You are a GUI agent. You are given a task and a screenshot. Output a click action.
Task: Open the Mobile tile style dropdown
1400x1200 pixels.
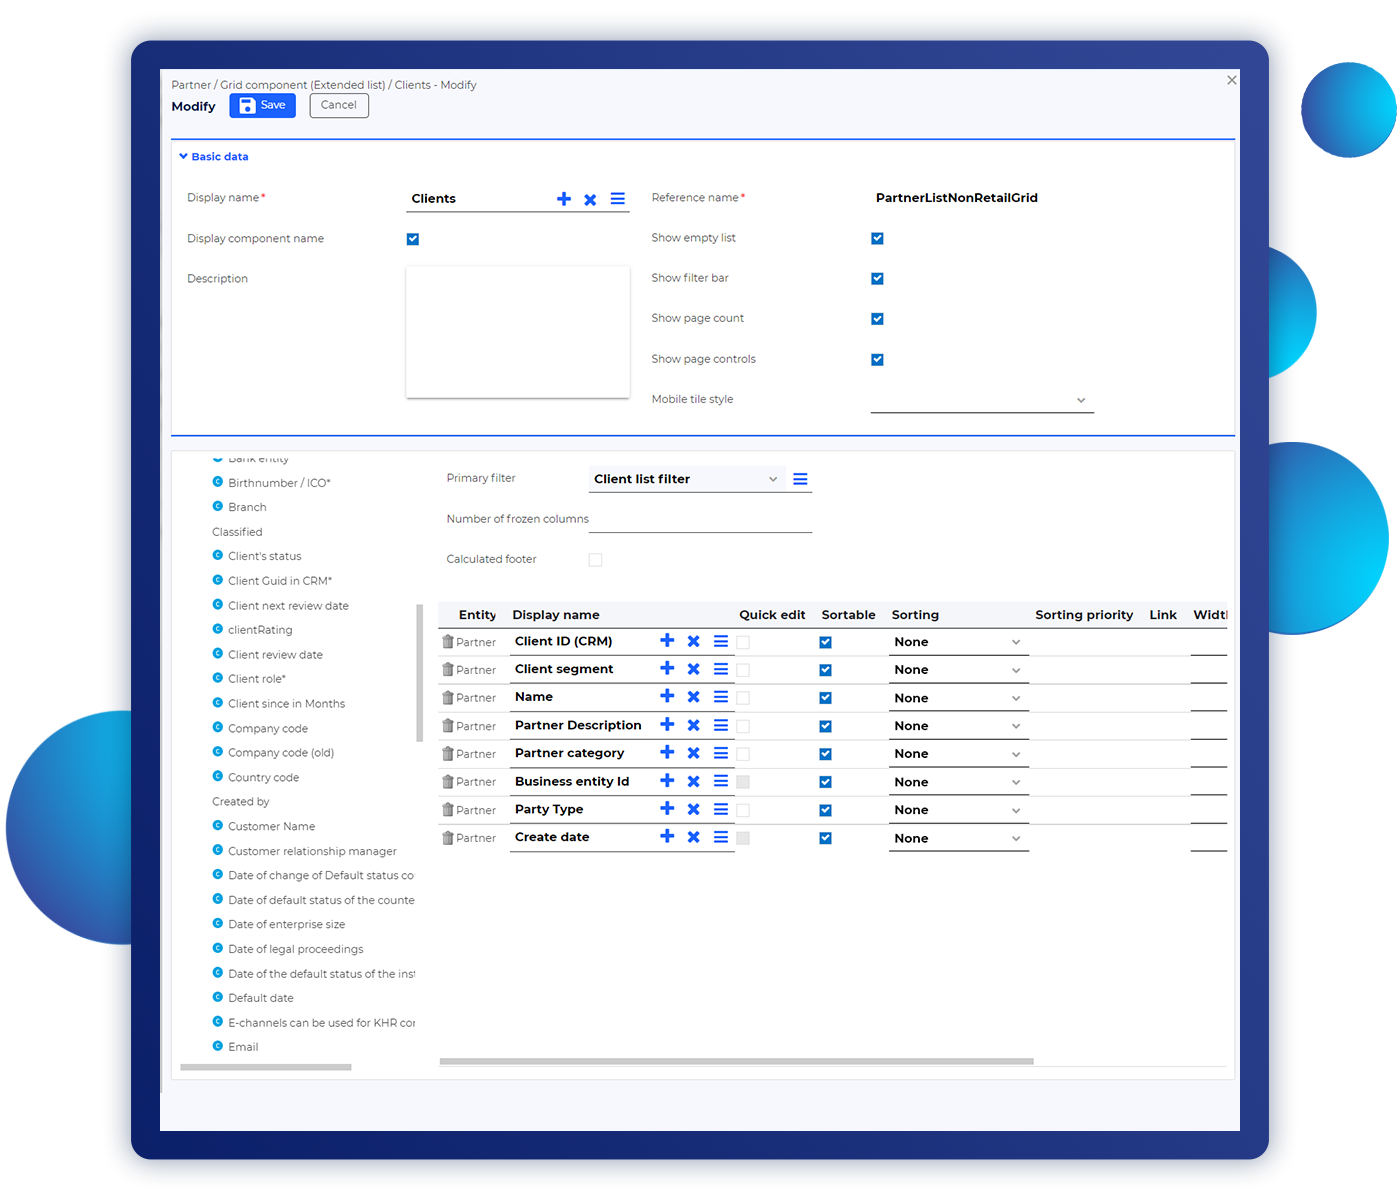click(981, 400)
